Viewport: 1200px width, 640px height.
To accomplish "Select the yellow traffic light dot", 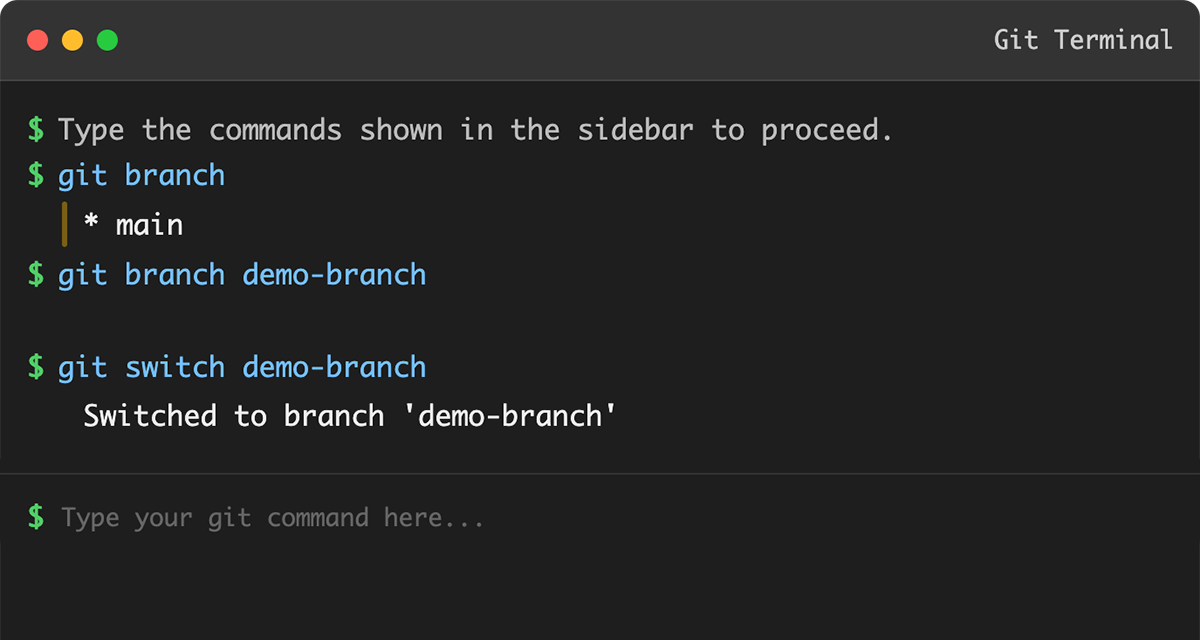I will click(x=72, y=39).
